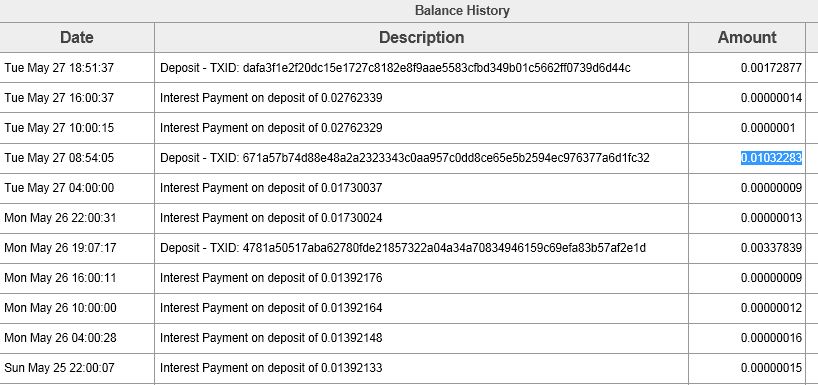Click date Mon May 26 10:00:00

[x=60, y=308]
